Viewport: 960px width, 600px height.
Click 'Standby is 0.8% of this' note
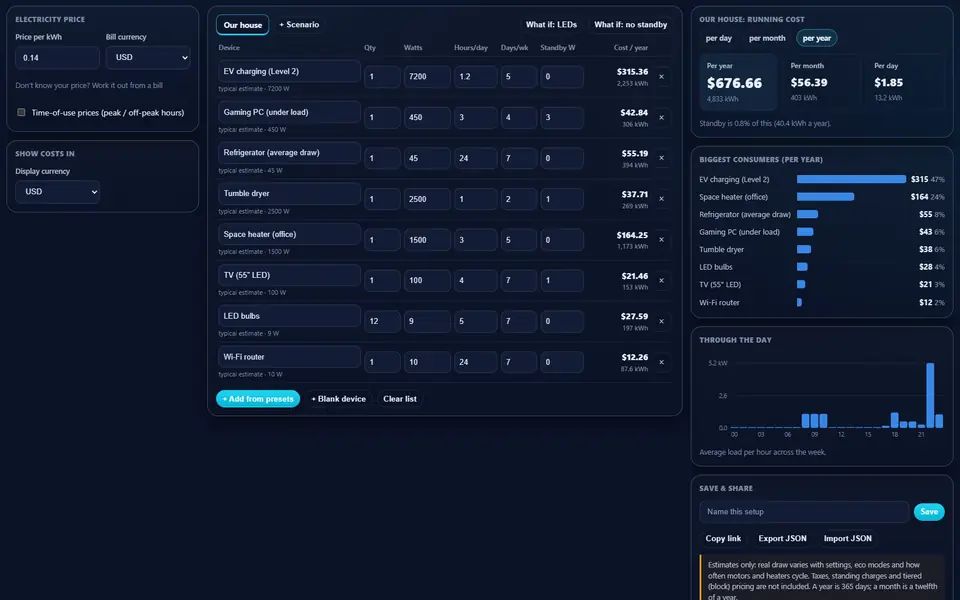pyautogui.click(x=765, y=124)
